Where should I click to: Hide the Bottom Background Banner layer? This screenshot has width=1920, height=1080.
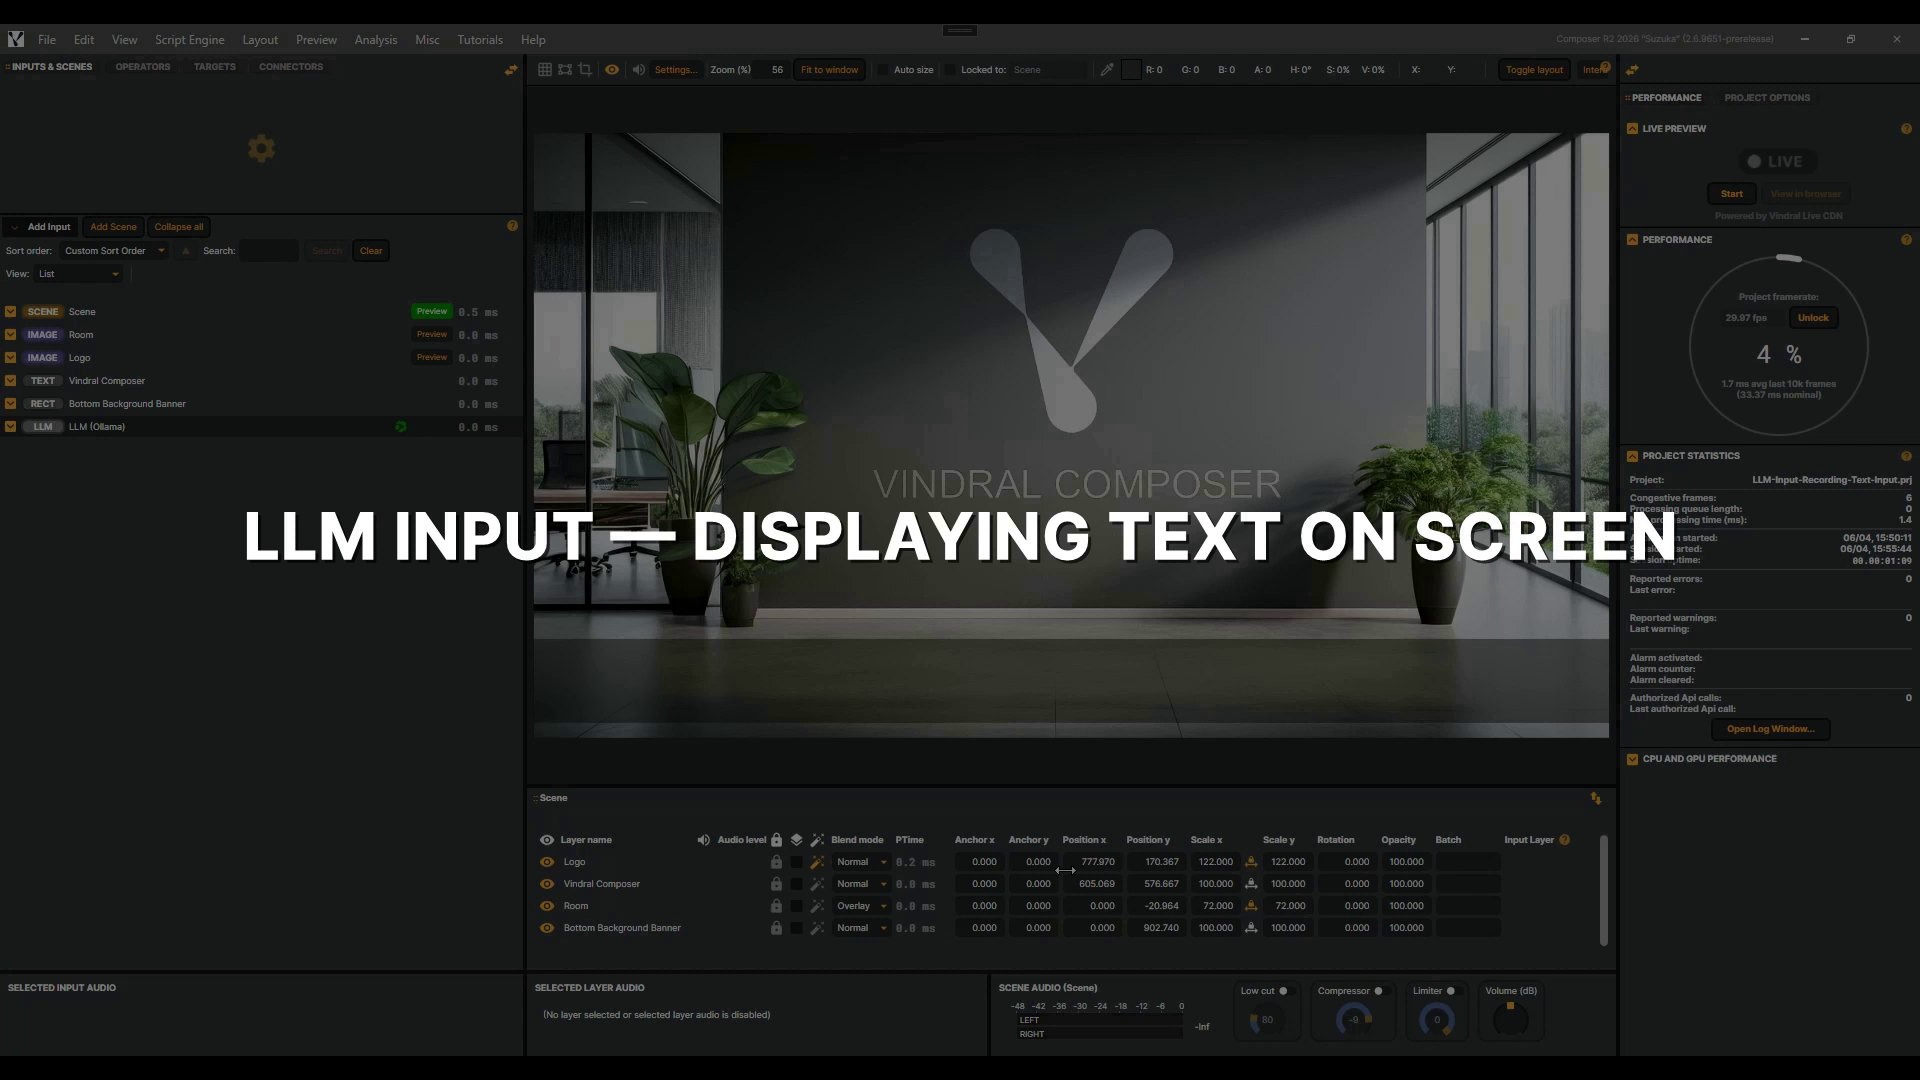click(x=547, y=928)
